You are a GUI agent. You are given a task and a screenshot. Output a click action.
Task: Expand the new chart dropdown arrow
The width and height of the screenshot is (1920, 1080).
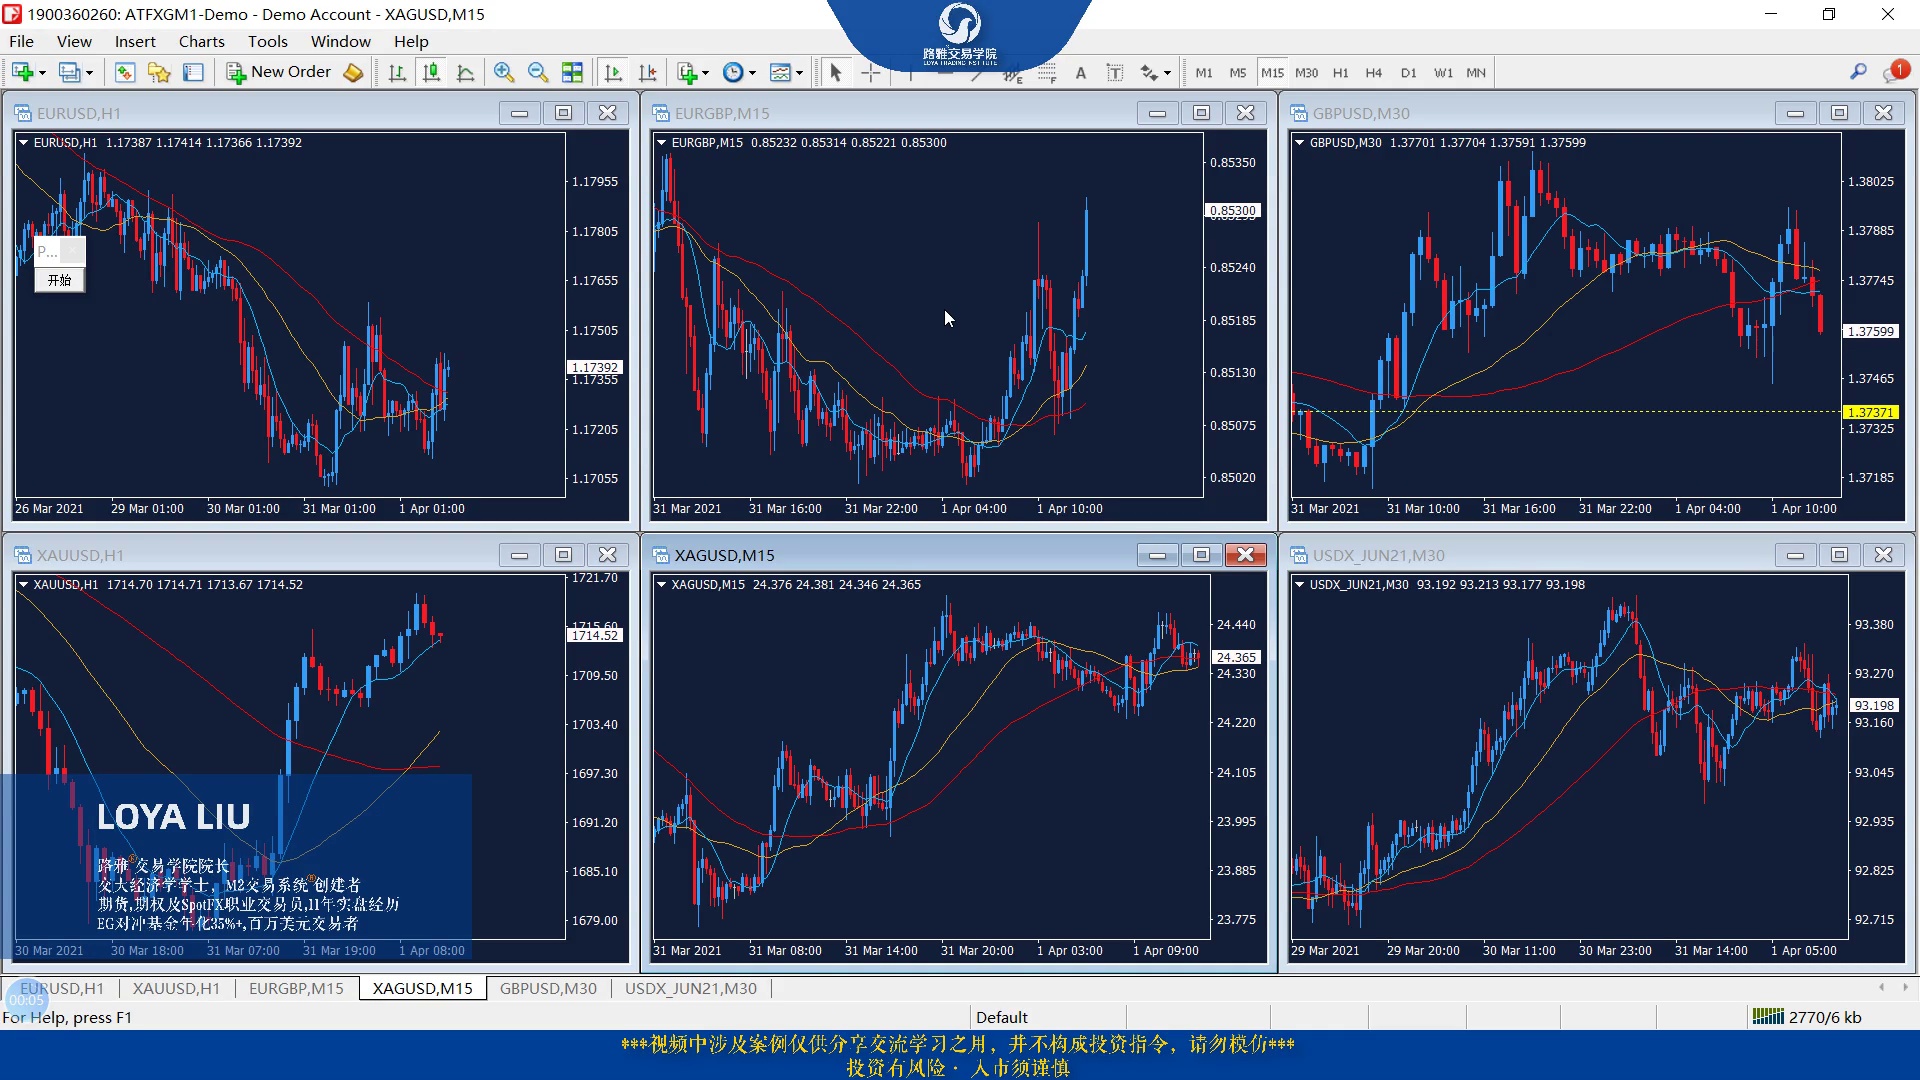pos(42,72)
